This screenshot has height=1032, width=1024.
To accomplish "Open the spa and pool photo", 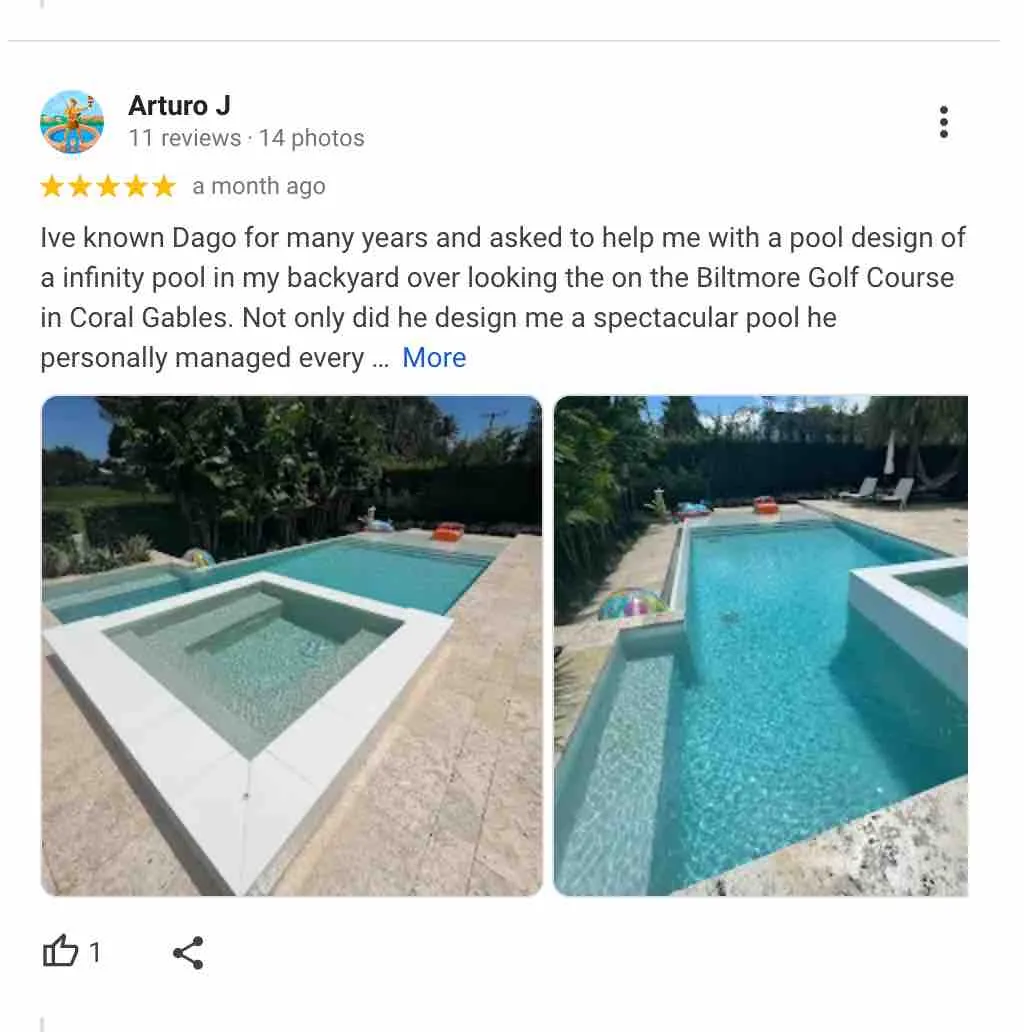I will click(x=292, y=646).
